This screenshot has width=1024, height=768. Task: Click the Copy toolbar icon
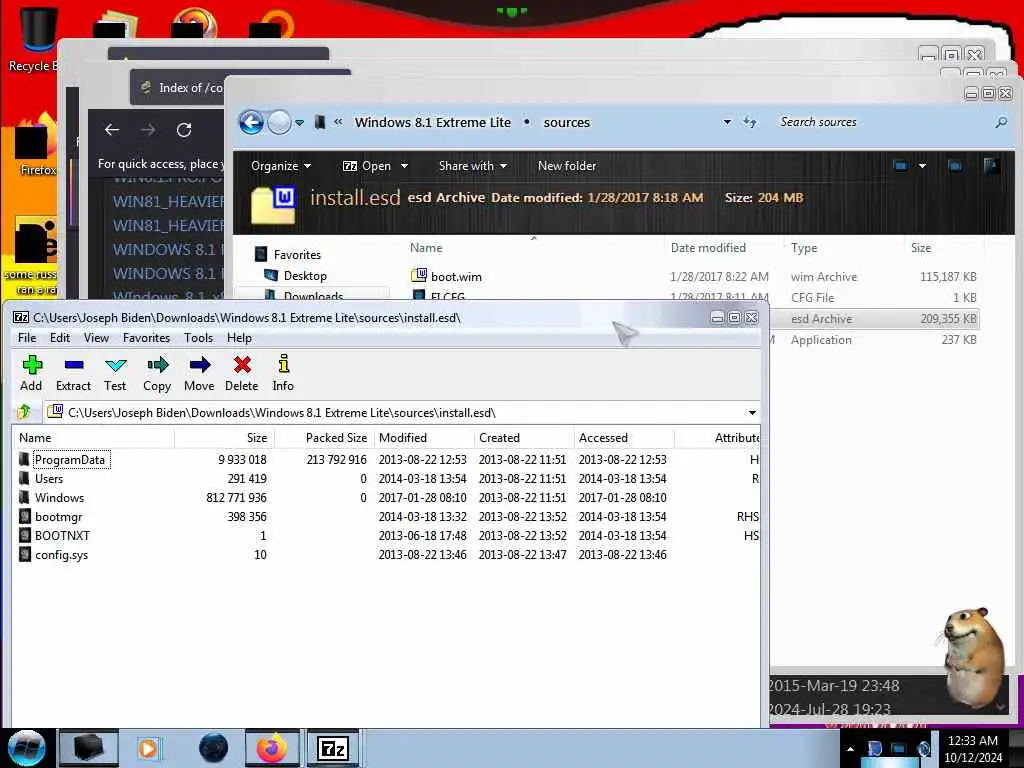157,373
